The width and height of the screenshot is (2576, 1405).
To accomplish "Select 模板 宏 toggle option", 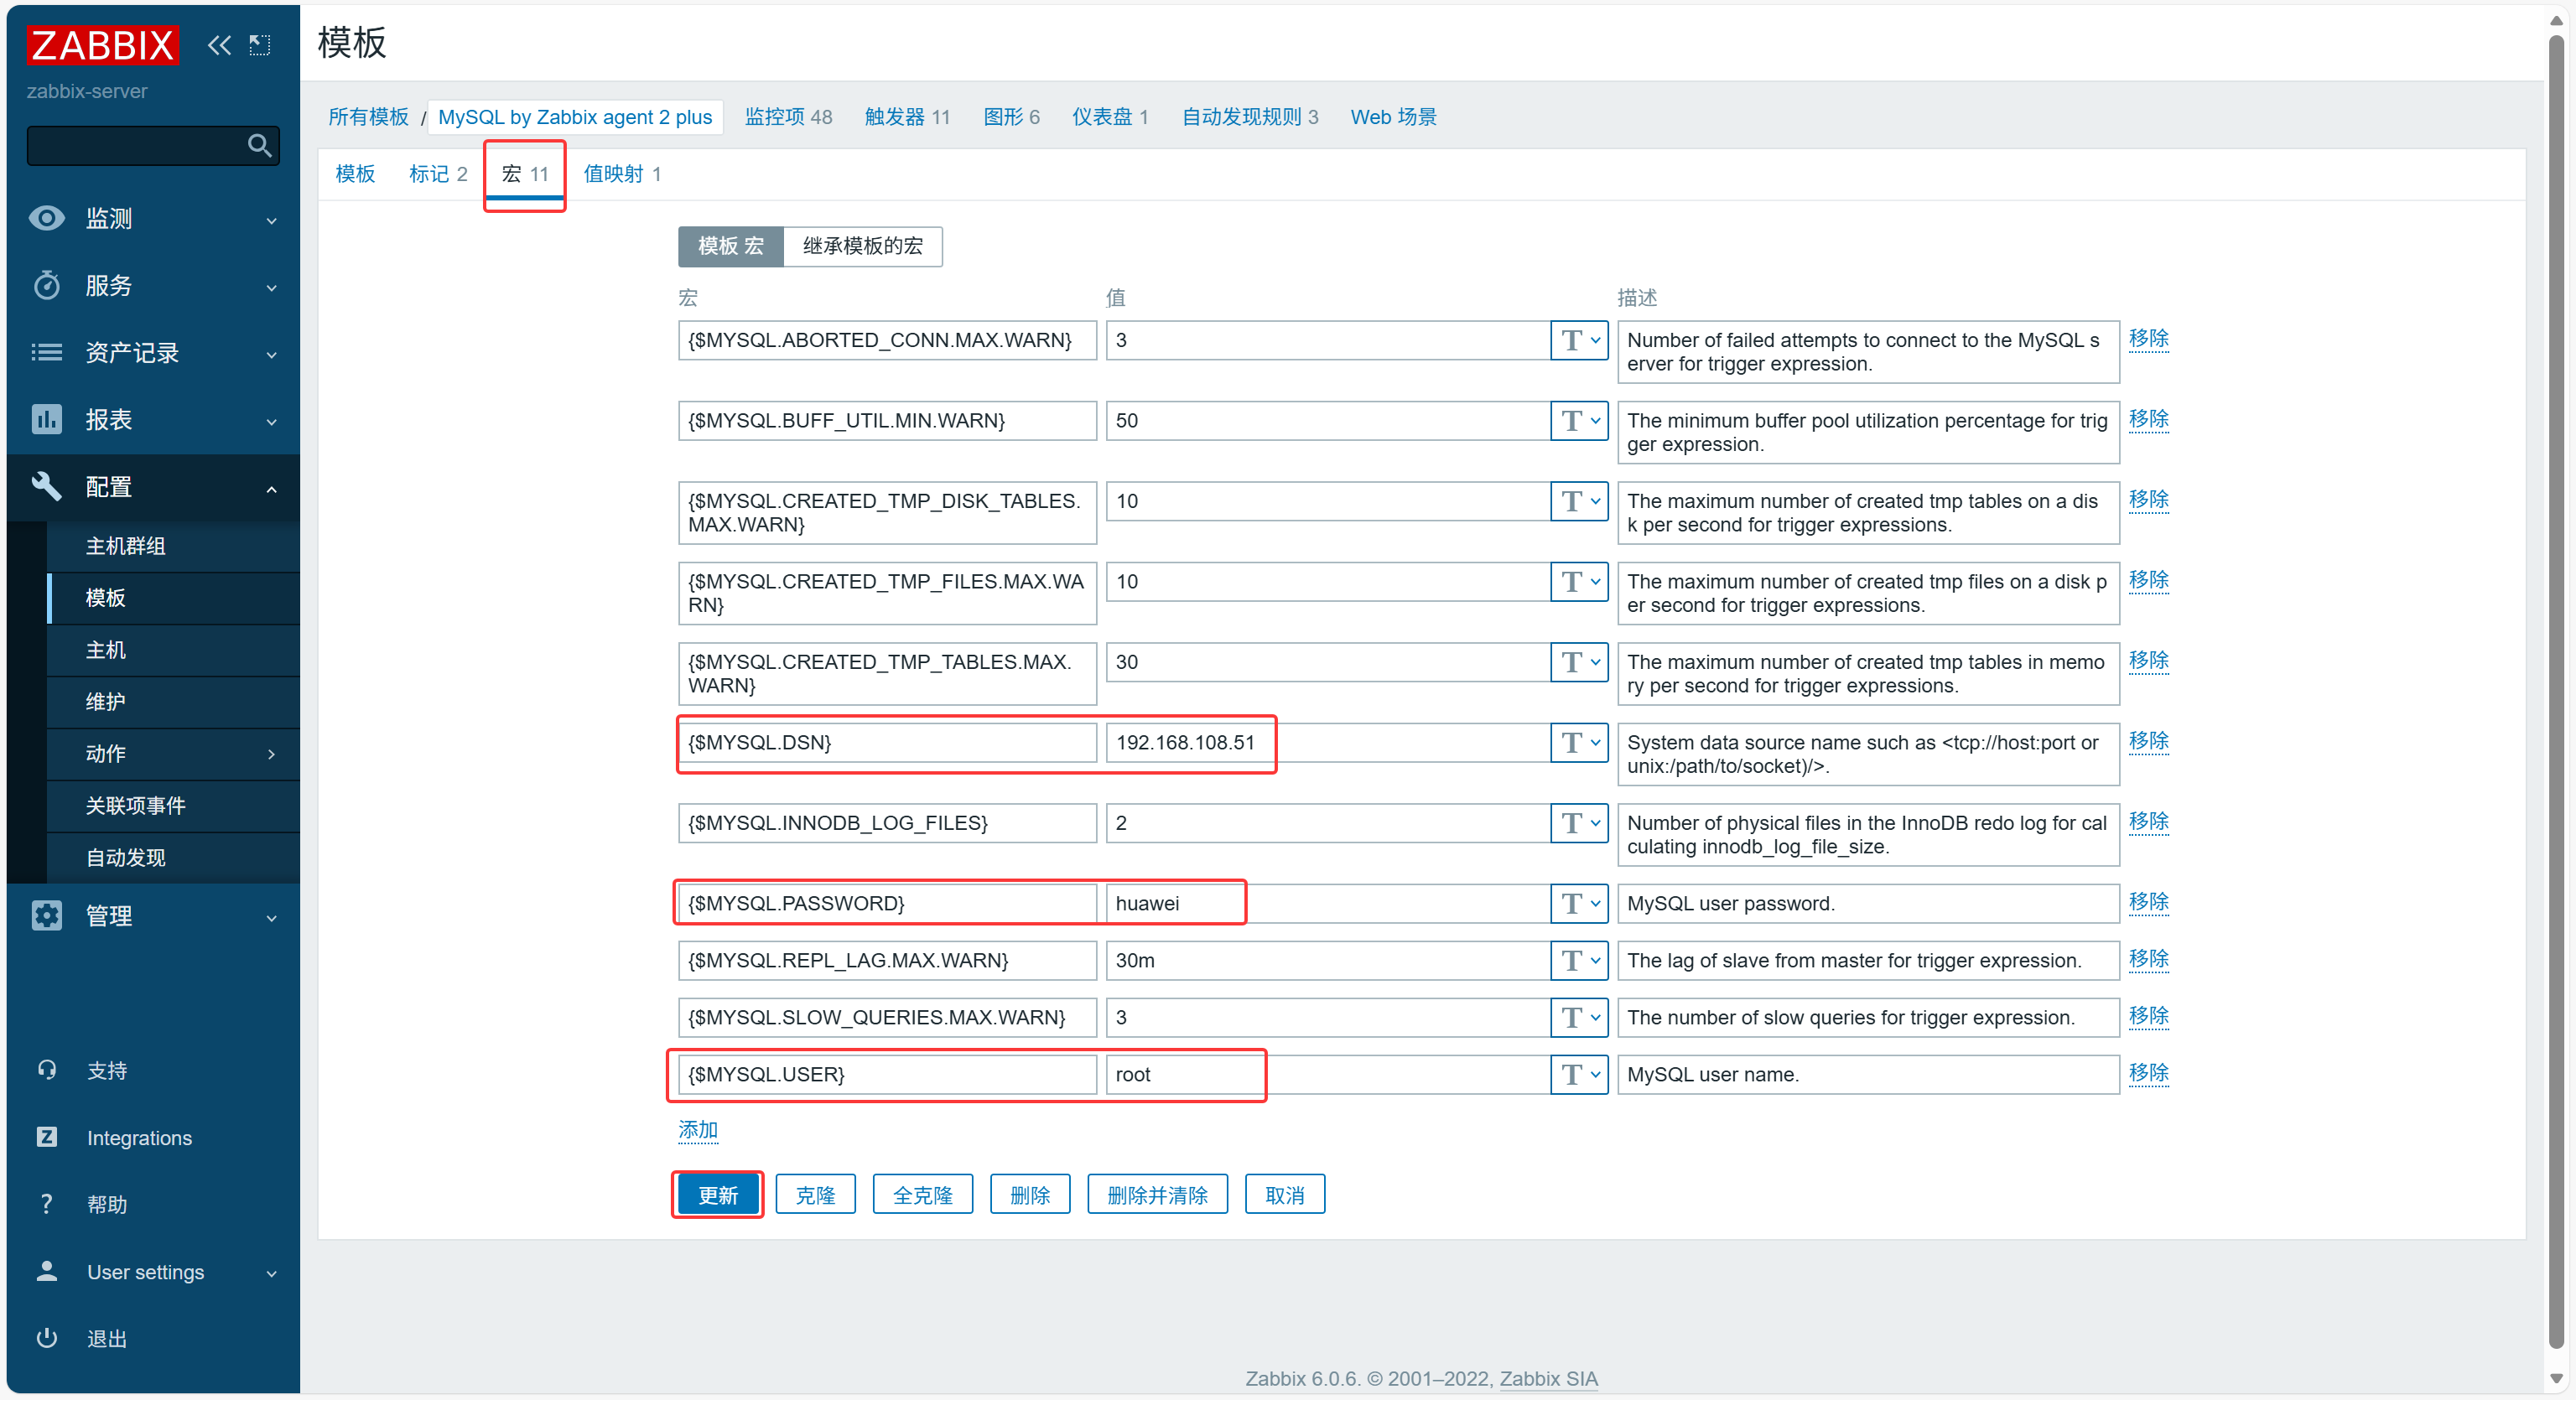I will point(730,246).
